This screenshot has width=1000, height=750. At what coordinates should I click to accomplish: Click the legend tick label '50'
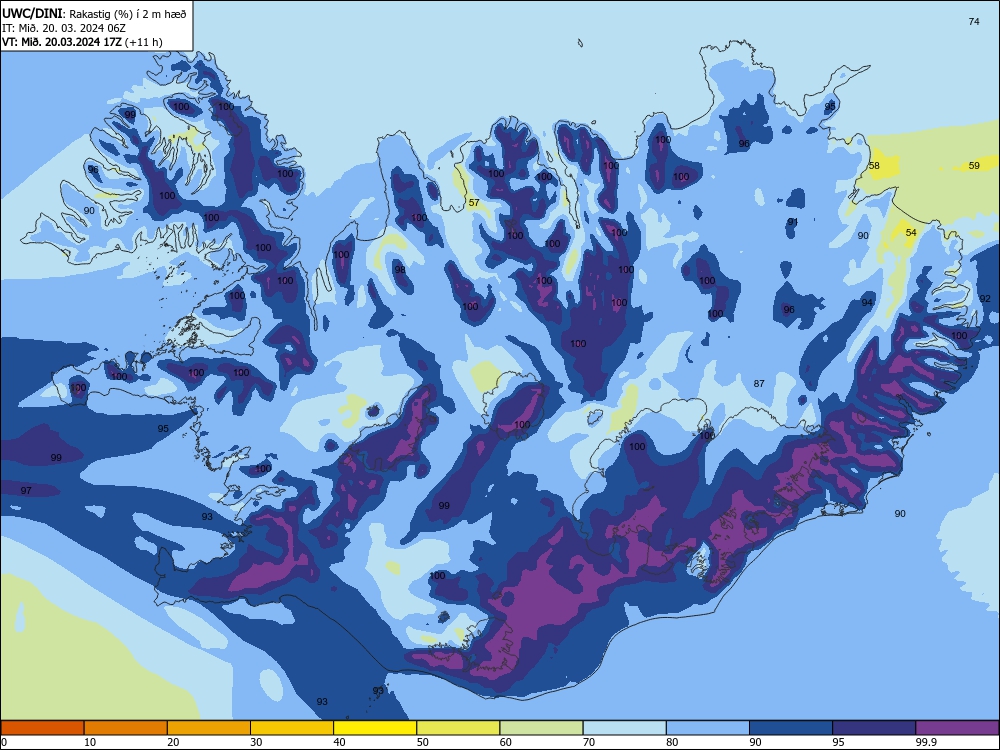pos(423,742)
